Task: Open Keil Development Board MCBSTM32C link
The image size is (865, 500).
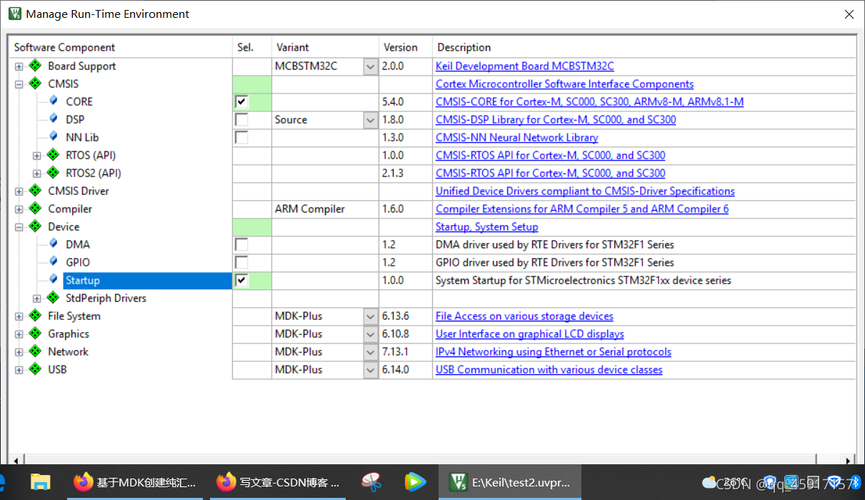Action: point(525,66)
